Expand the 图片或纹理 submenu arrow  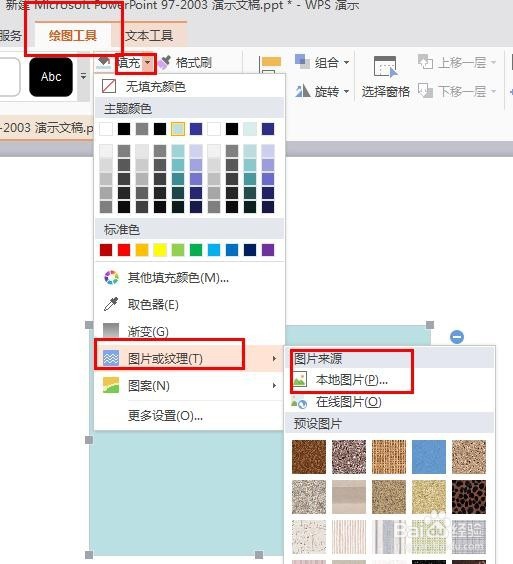coord(274,358)
